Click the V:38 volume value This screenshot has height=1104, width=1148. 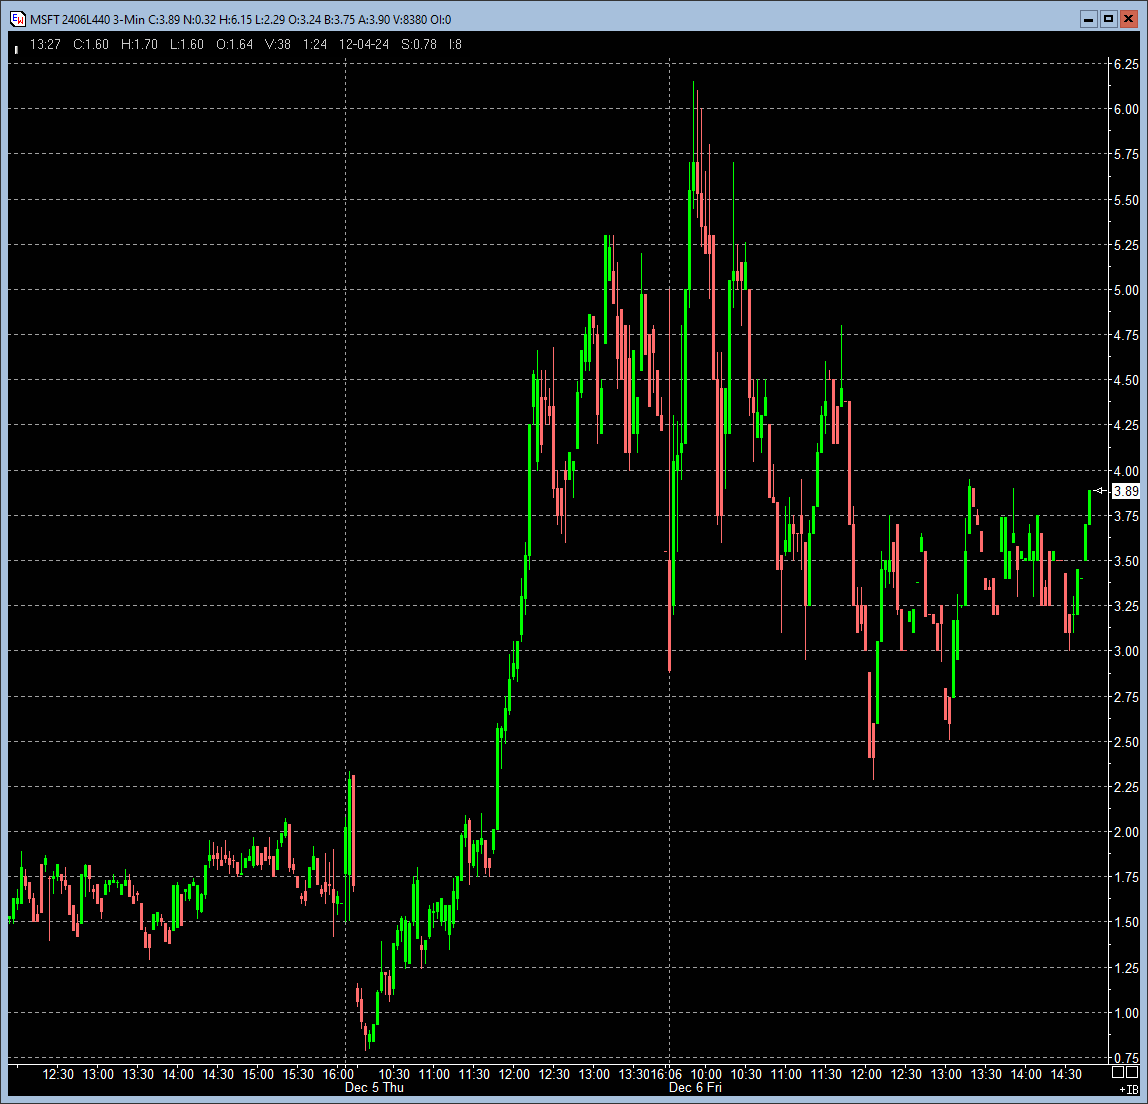pyautogui.click(x=277, y=45)
